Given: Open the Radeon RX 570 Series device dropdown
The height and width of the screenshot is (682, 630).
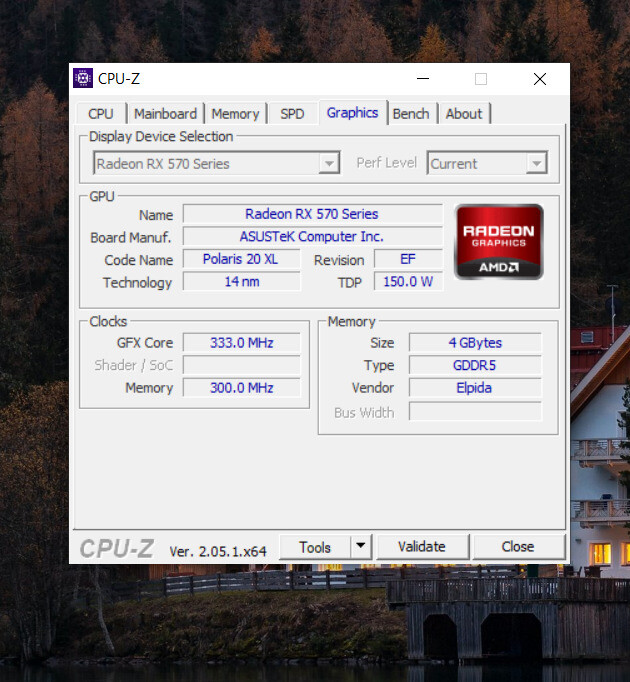Looking at the screenshot, I should point(216,164).
